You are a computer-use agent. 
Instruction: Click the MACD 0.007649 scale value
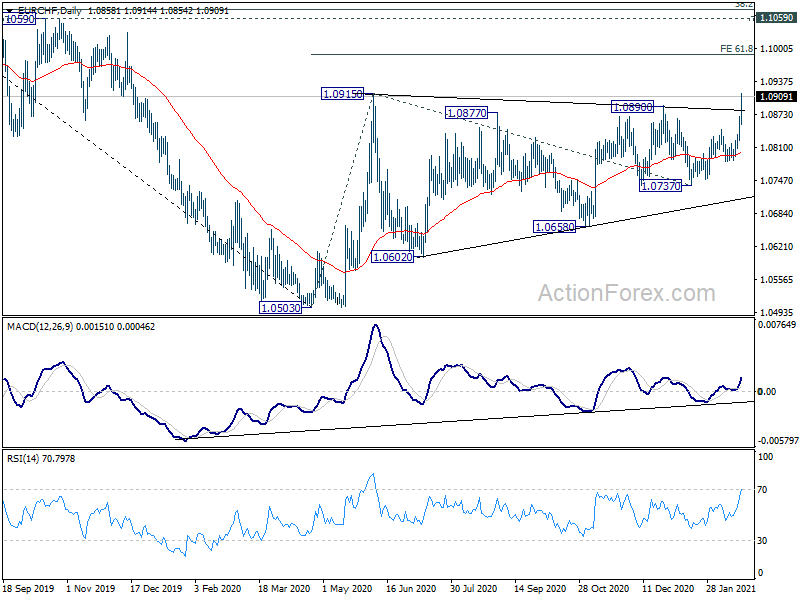coord(777,324)
